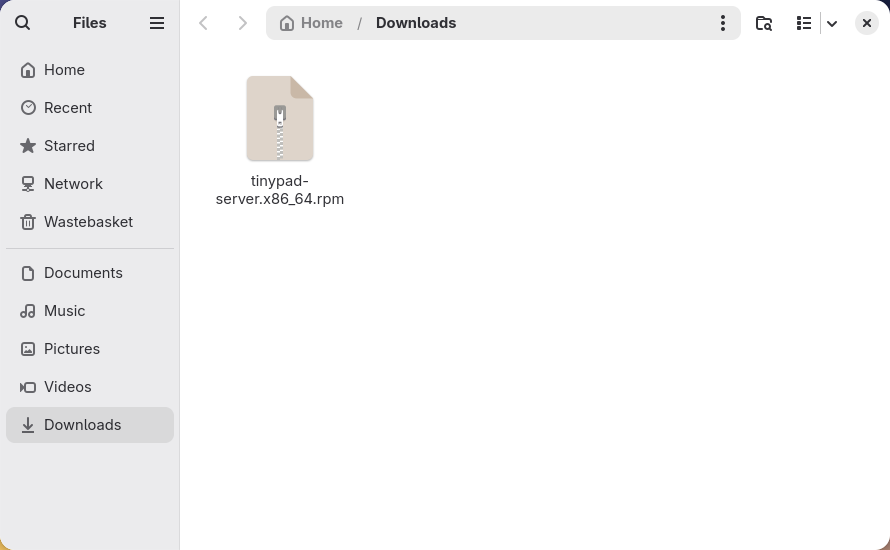The width and height of the screenshot is (890, 550).
Task: Go to Home in the sidebar
Action: (x=90, y=70)
